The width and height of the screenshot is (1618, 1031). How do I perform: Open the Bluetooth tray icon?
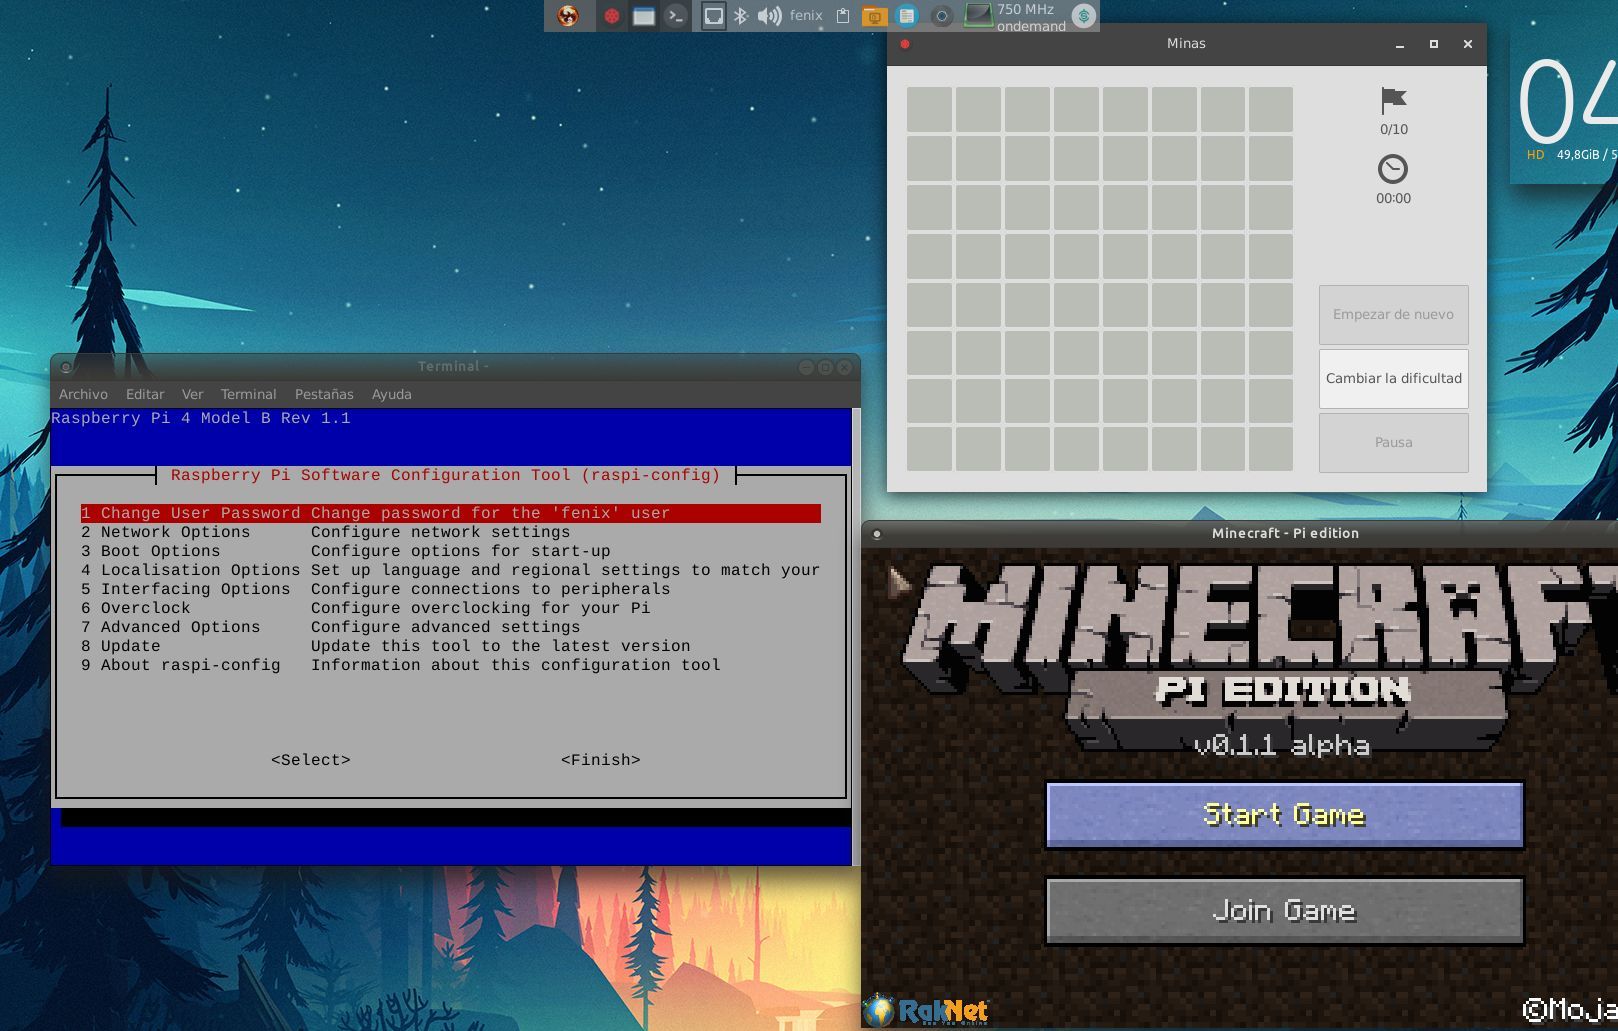pos(741,16)
